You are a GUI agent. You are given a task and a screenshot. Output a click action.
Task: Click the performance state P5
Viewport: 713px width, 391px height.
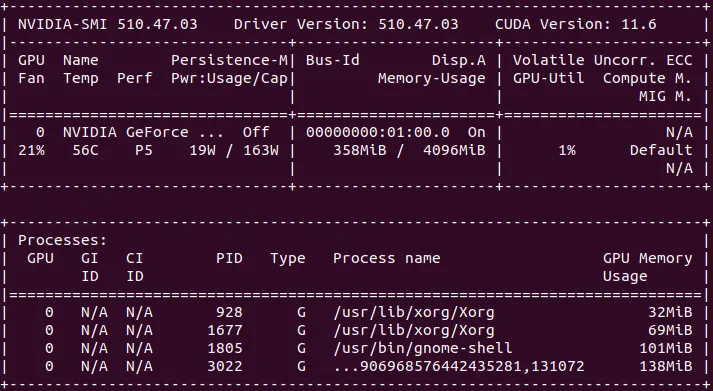coord(144,150)
